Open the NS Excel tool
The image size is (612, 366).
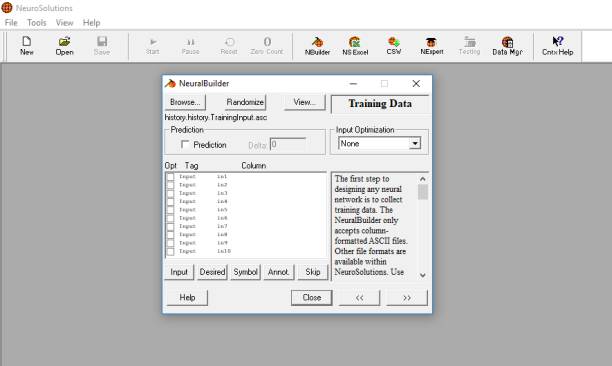[355, 46]
